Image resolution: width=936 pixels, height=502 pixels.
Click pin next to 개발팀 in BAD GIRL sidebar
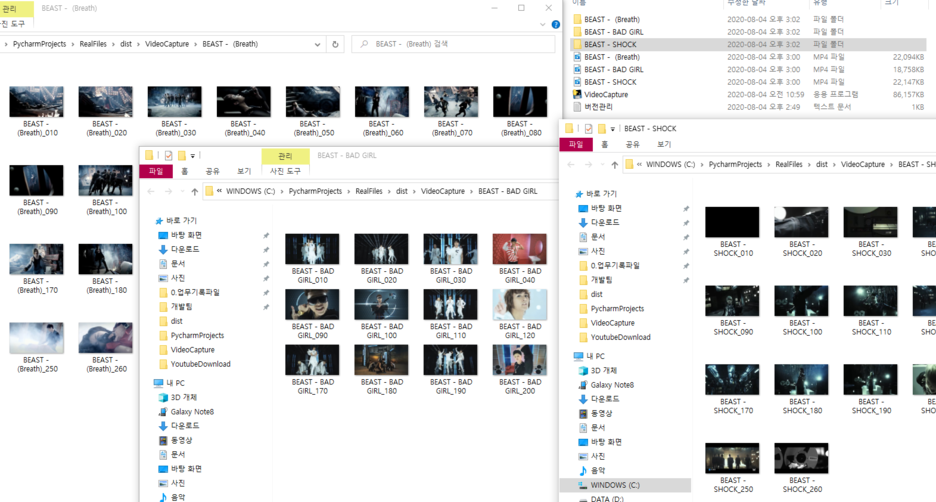(x=266, y=307)
